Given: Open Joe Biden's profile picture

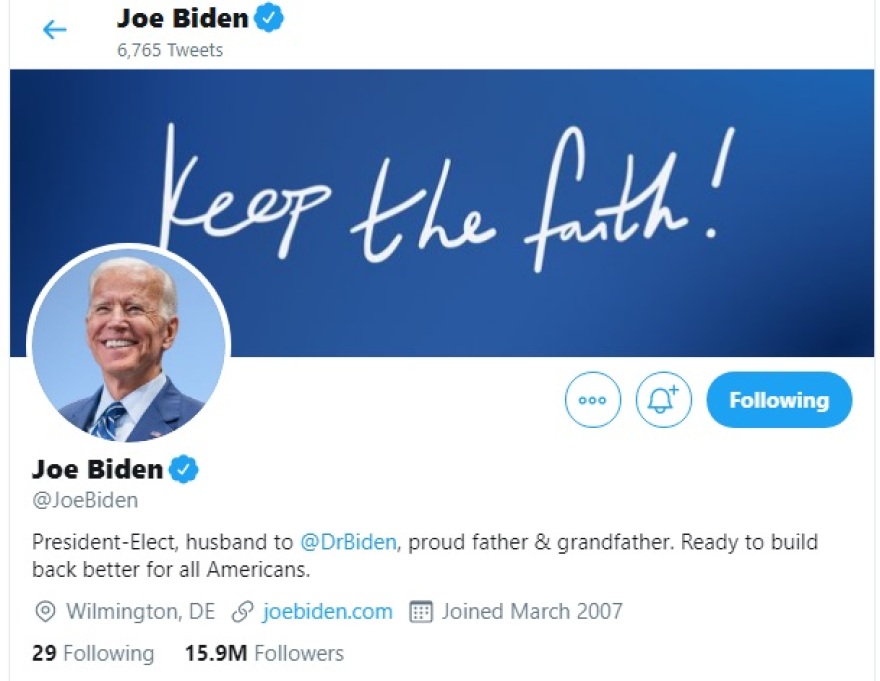Looking at the screenshot, I should (129, 345).
